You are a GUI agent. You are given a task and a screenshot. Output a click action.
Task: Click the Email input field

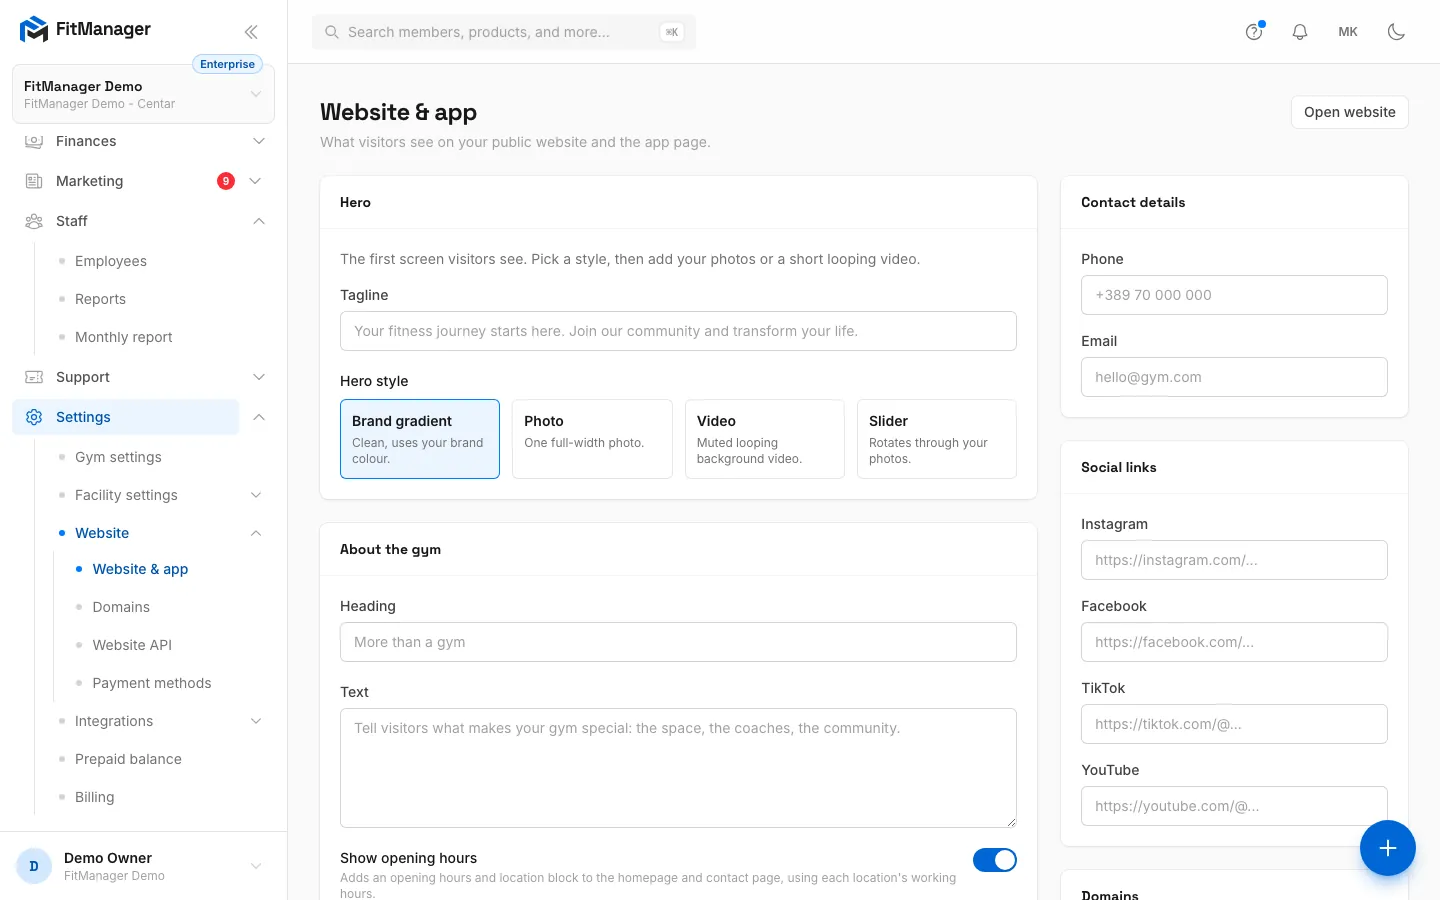click(x=1234, y=377)
